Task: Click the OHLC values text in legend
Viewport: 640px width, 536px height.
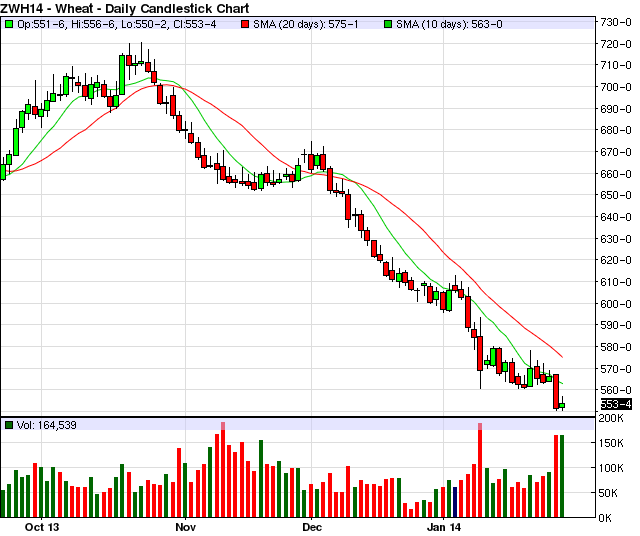Action: tap(117, 24)
